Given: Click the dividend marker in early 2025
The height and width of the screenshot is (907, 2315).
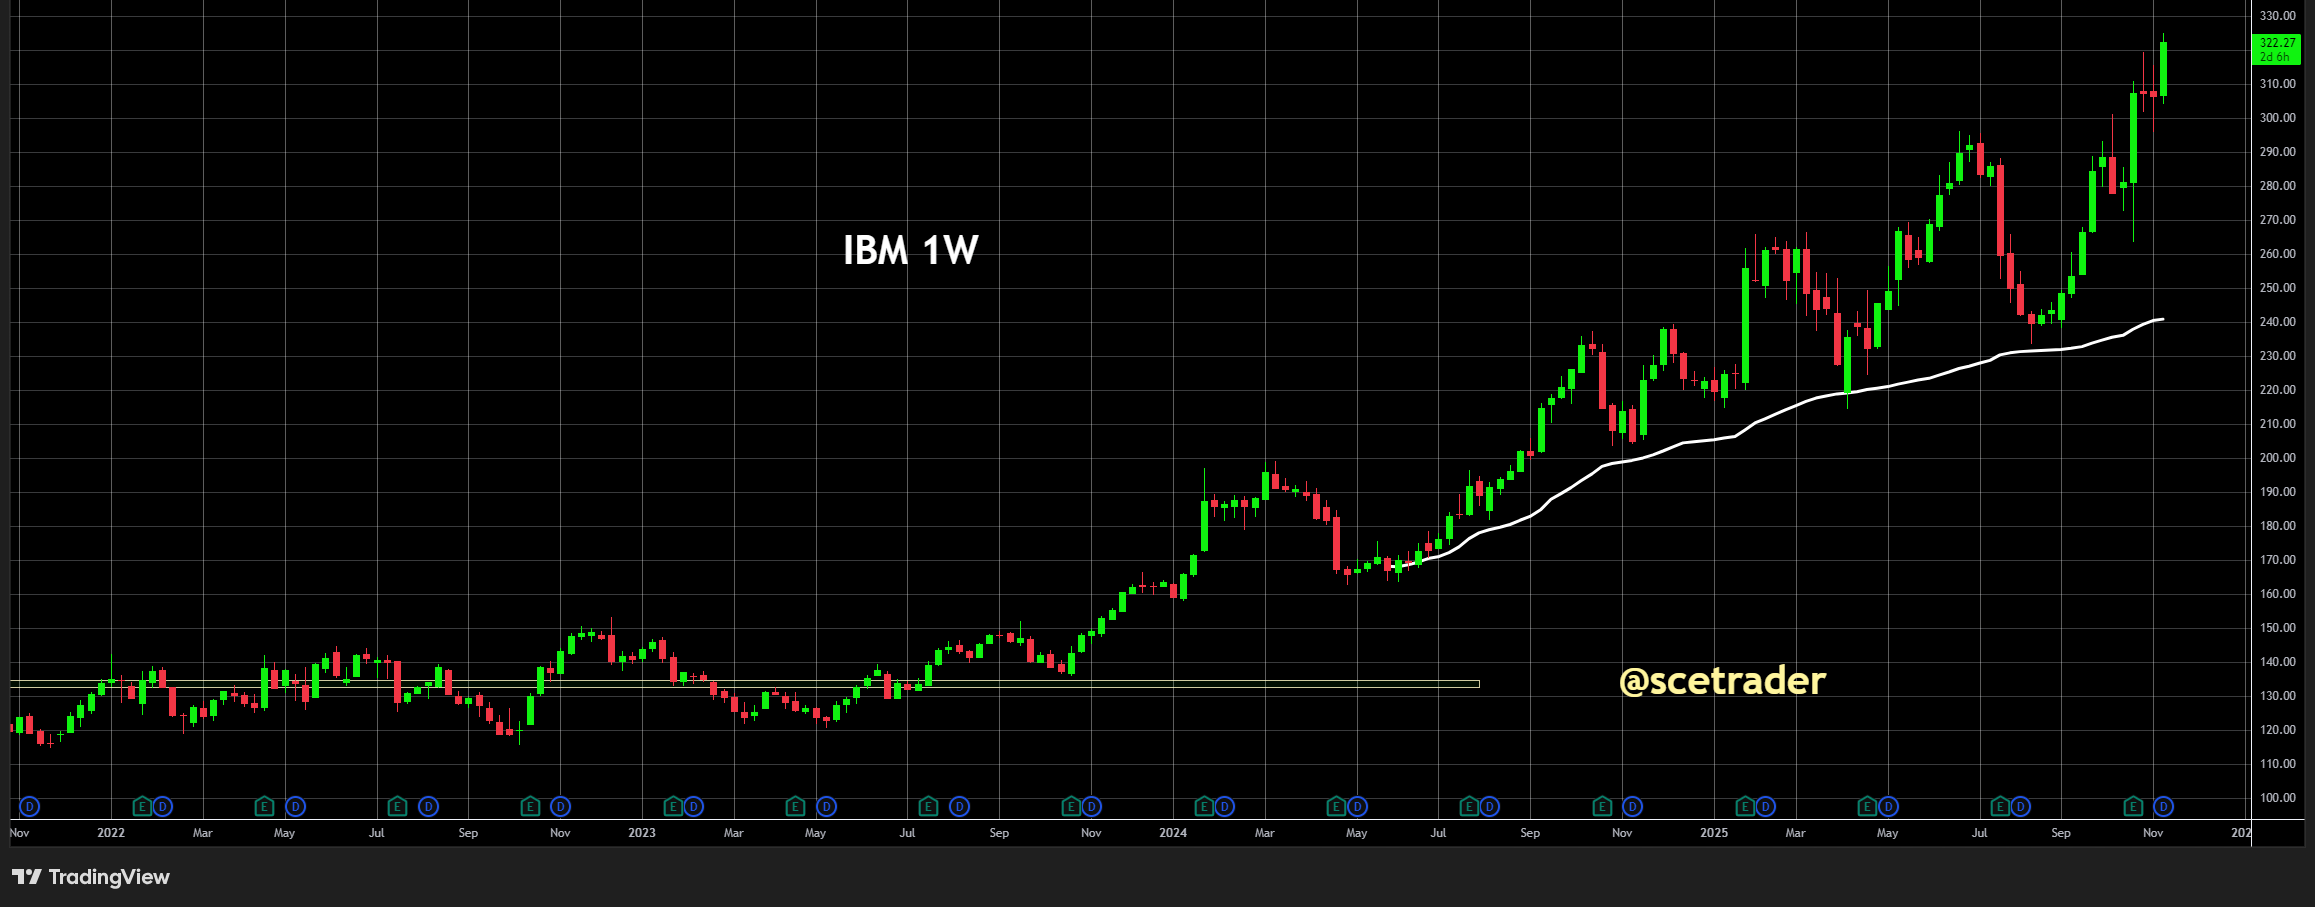Looking at the screenshot, I should click(x=1765, y=806).
